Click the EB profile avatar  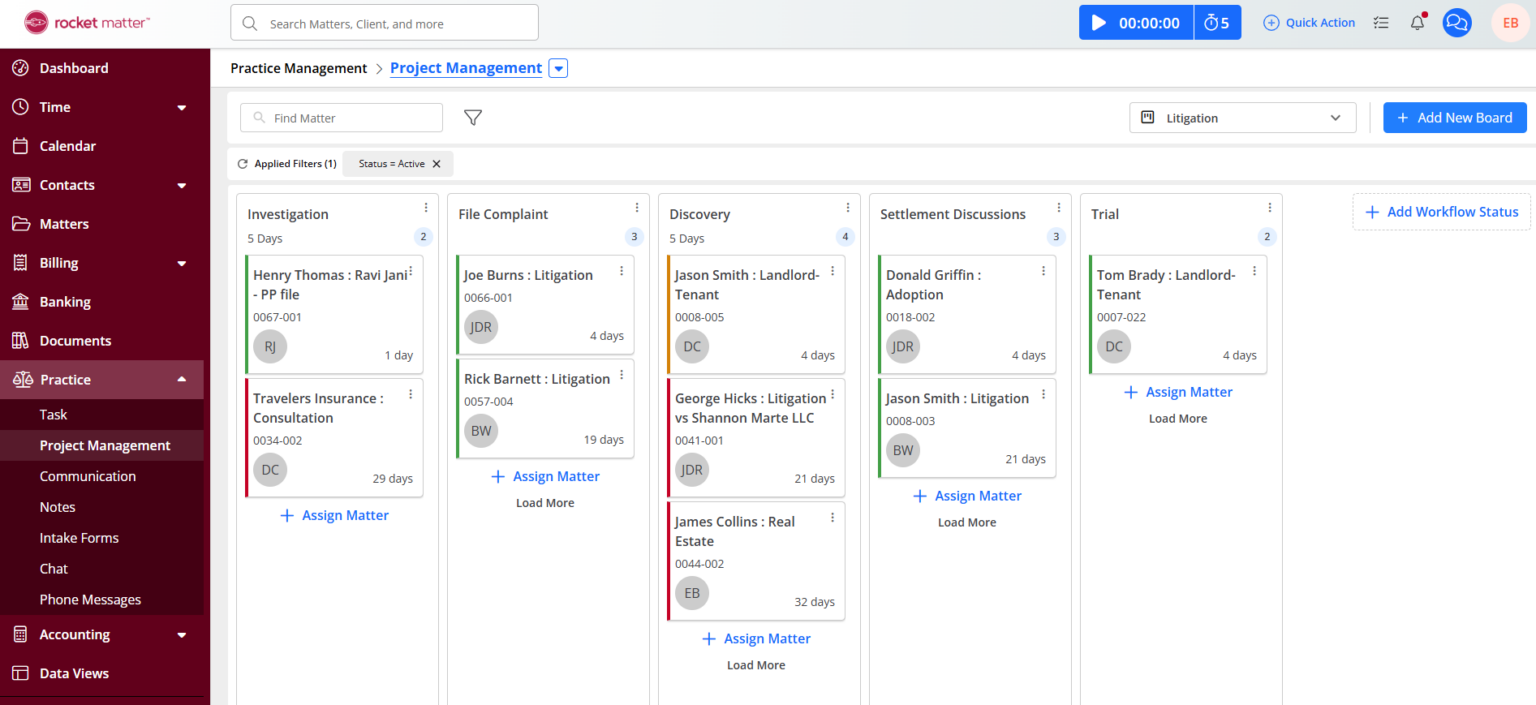point(1510,22)
